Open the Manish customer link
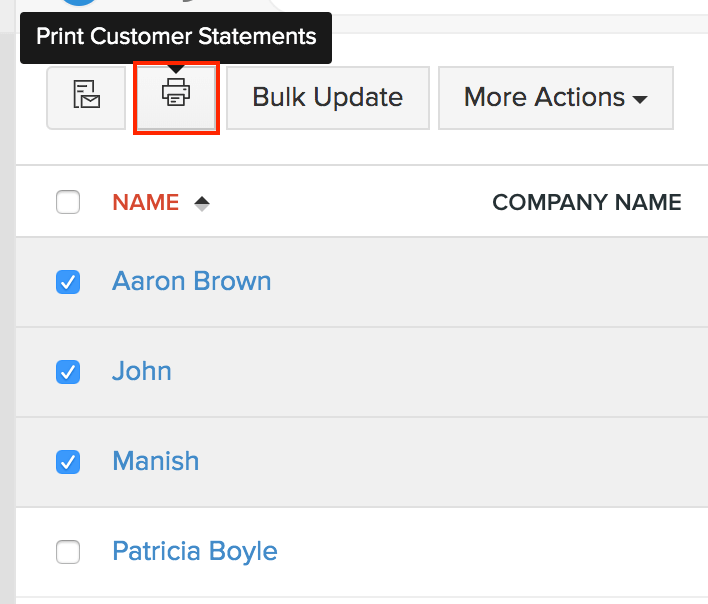 coord(156,461)
